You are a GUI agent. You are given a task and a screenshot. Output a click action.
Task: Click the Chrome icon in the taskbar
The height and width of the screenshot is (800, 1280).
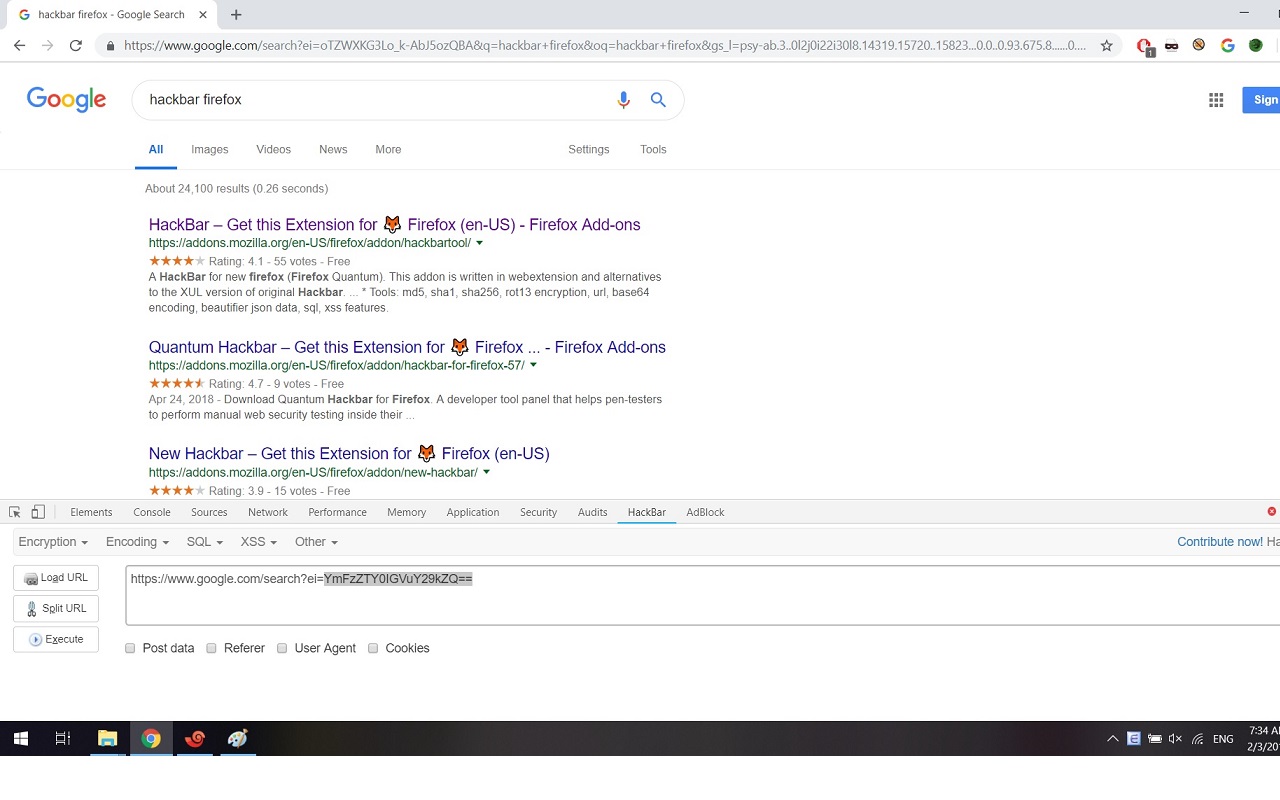point(151,739)
